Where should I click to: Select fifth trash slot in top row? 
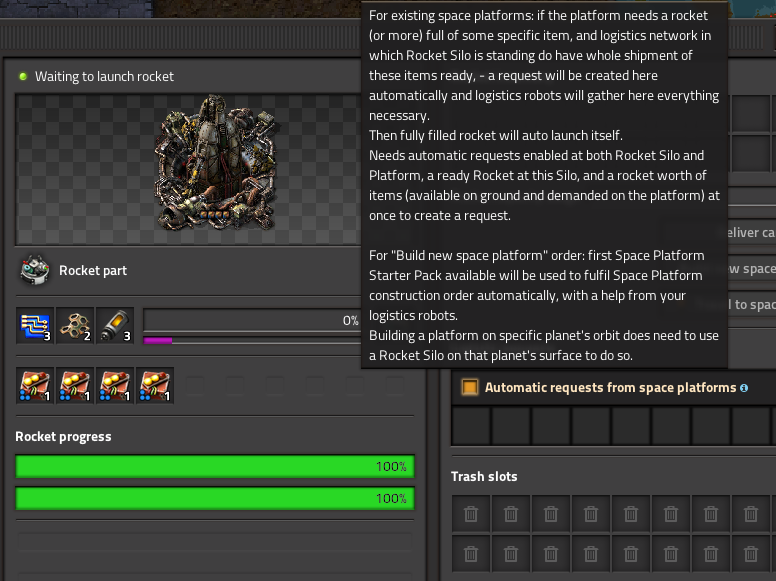click(x=631, y=514)
